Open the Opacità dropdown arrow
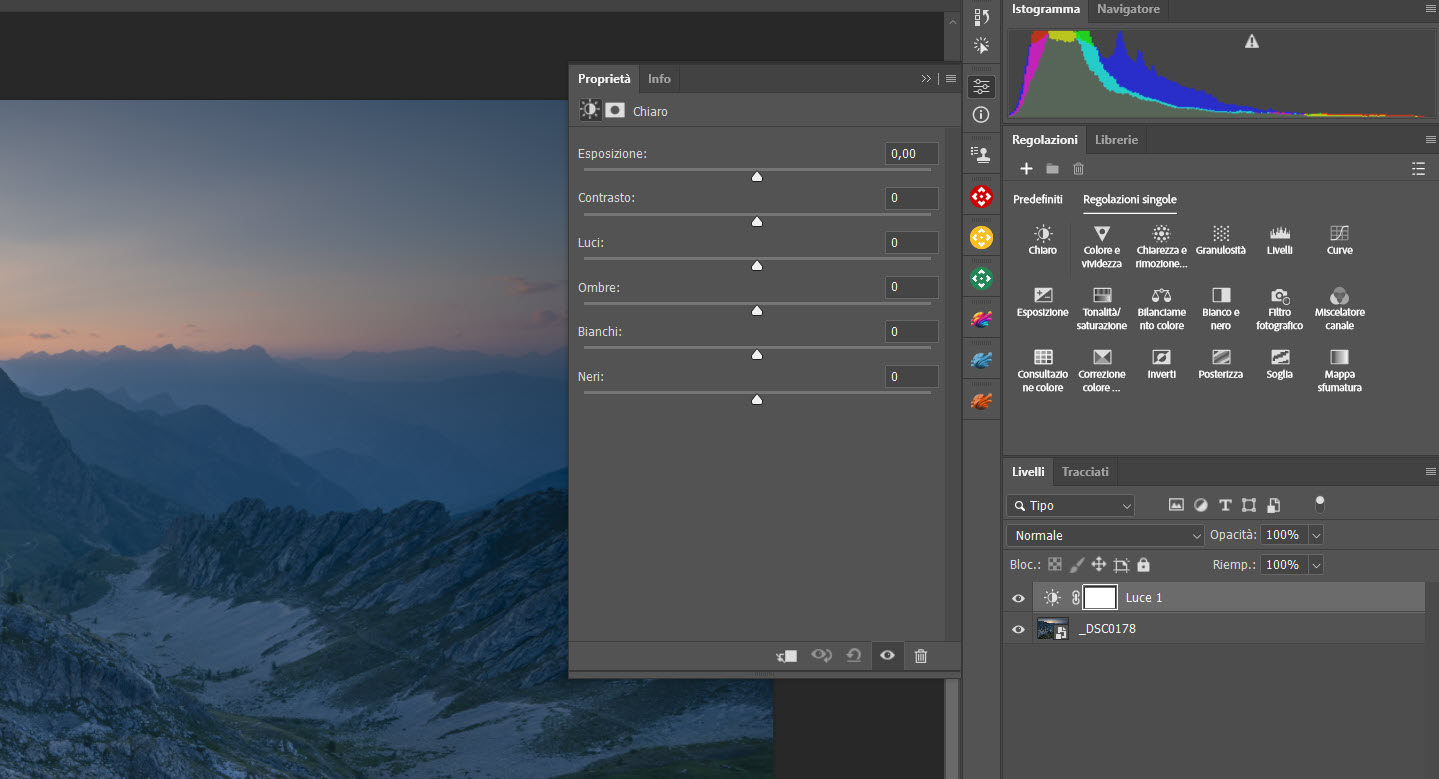Image resolution: width=1439 pixels, height=779 pixels. [1316, 536]
